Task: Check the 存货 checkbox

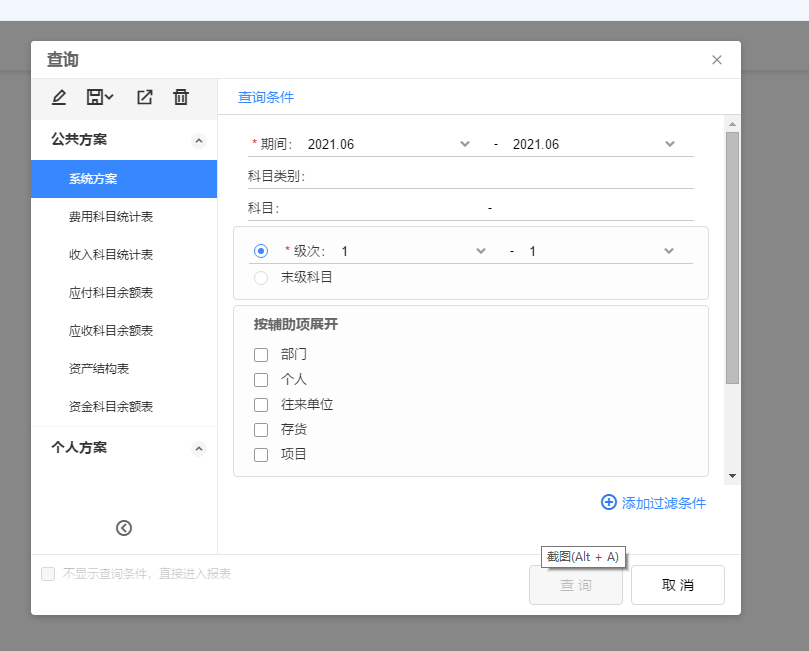Action: [261, 430]
